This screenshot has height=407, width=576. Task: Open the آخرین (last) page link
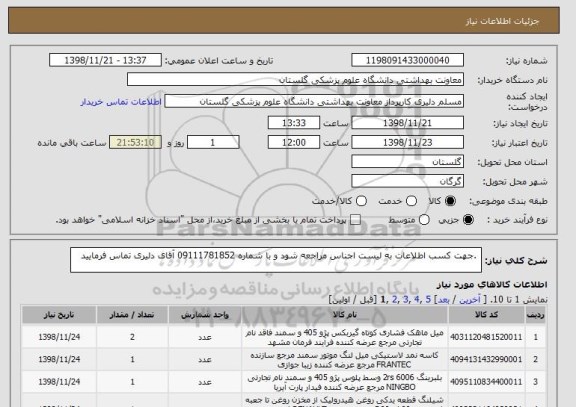point(470,299)
